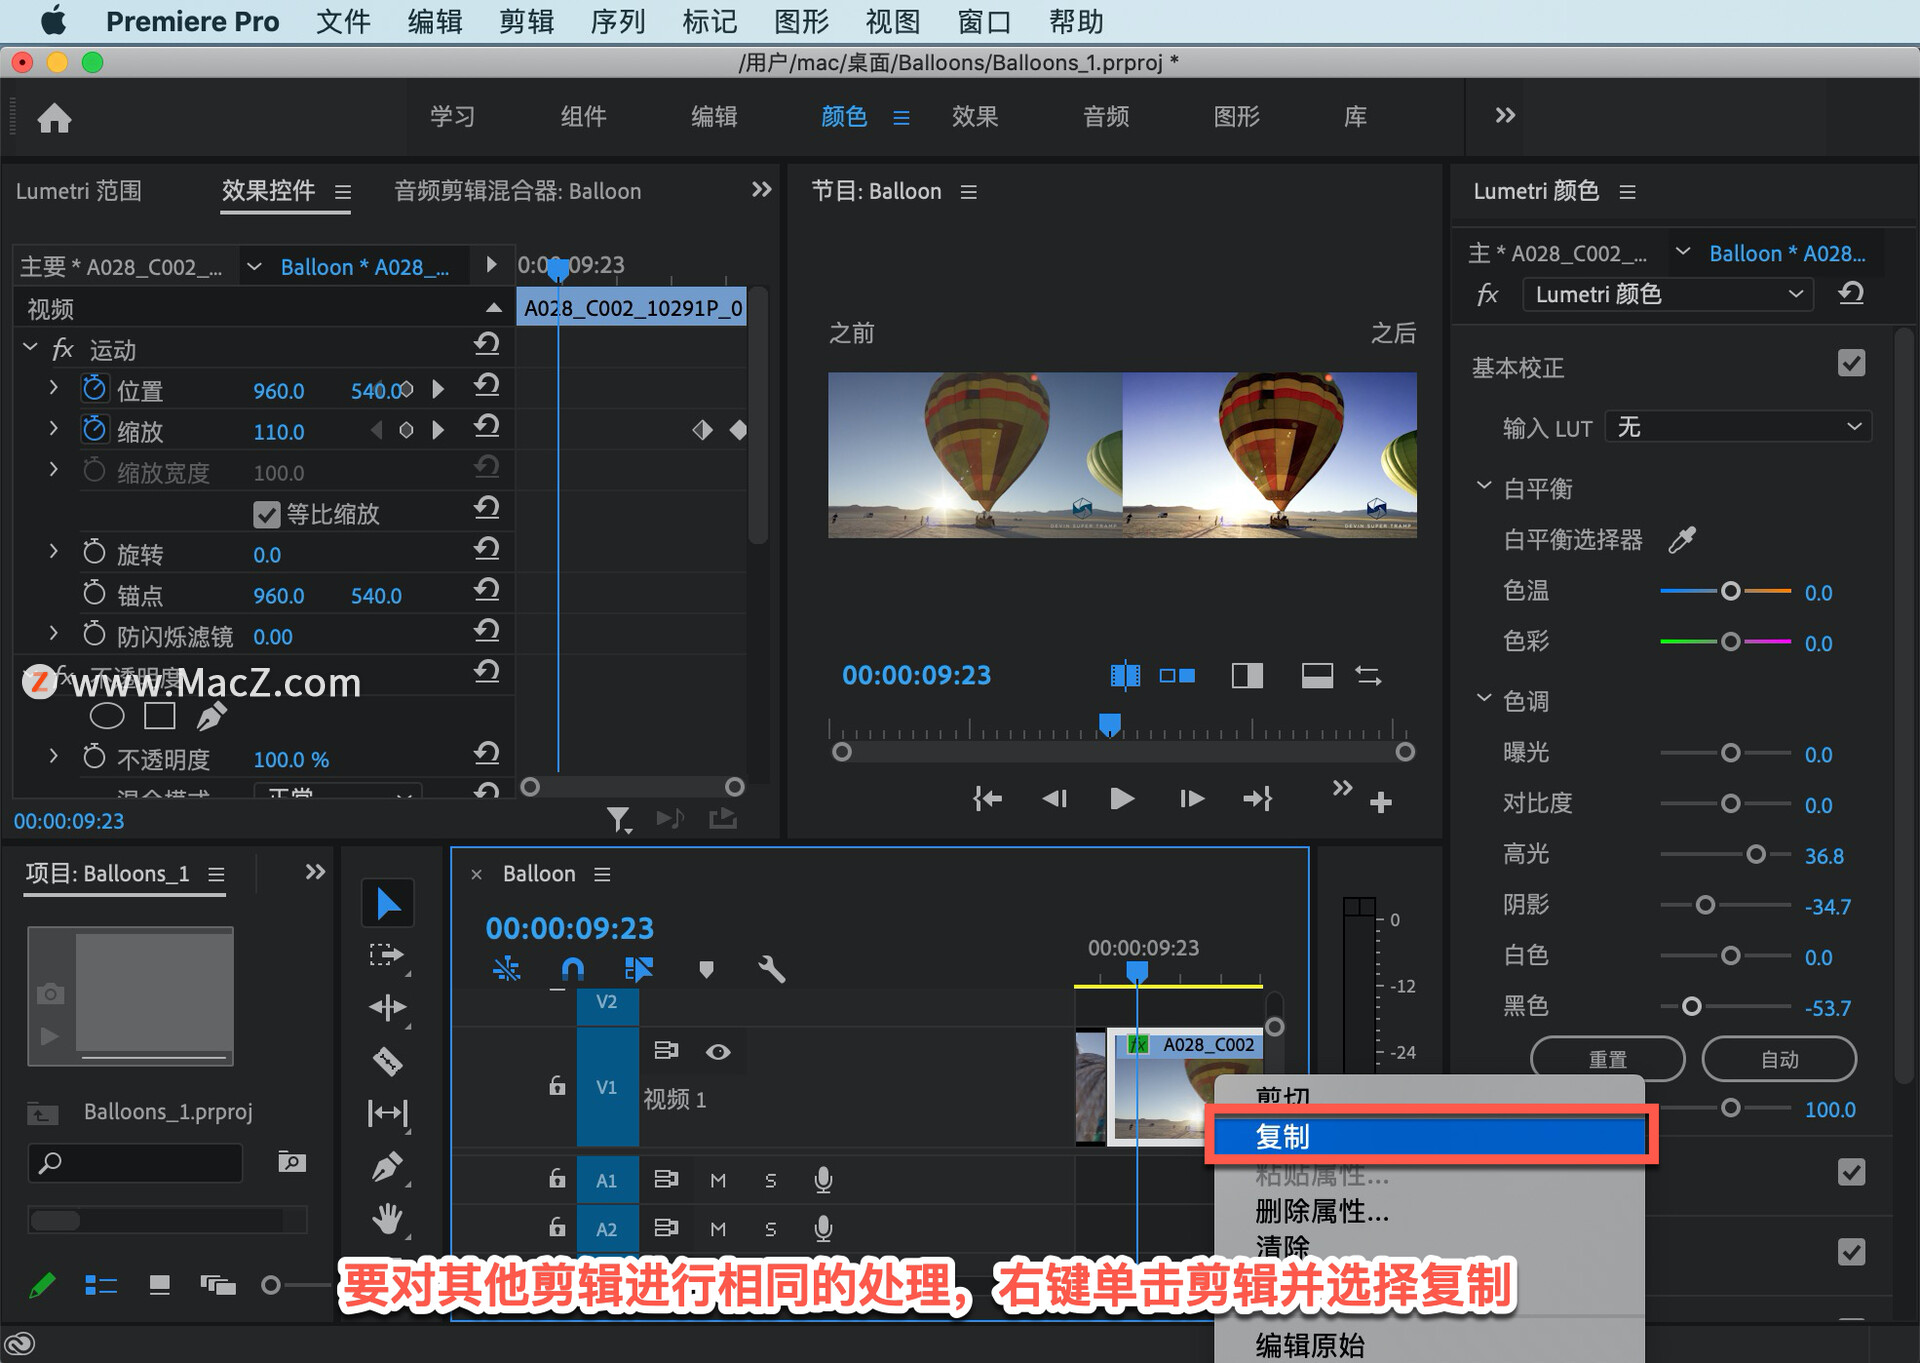Switch to vertical split comparison view
Viewport: 1920px width, 1363px height.
click(x=1247, y=676)
